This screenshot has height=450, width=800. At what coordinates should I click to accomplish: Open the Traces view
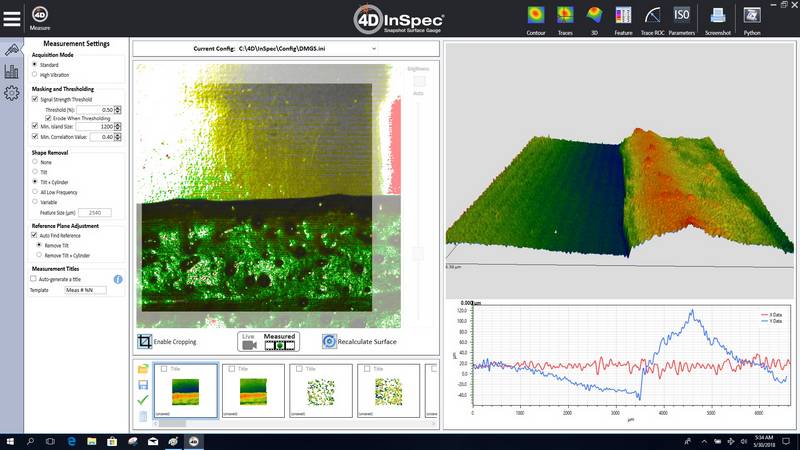pos(565,20)
